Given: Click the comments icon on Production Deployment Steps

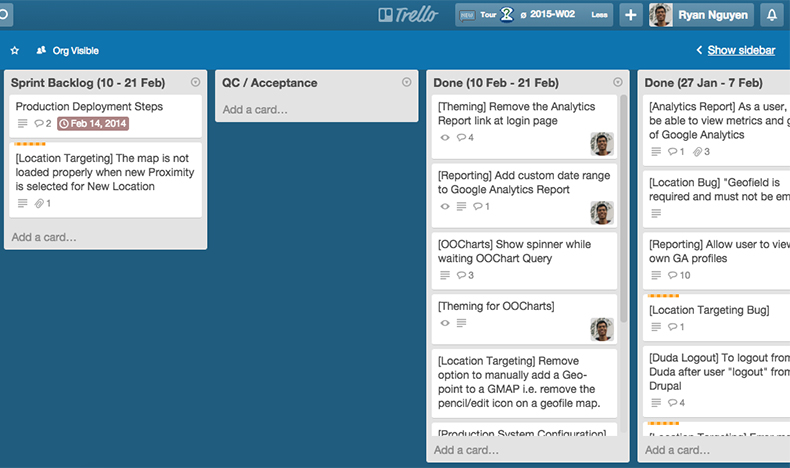Looking at the screenshot, I should 42,123.
